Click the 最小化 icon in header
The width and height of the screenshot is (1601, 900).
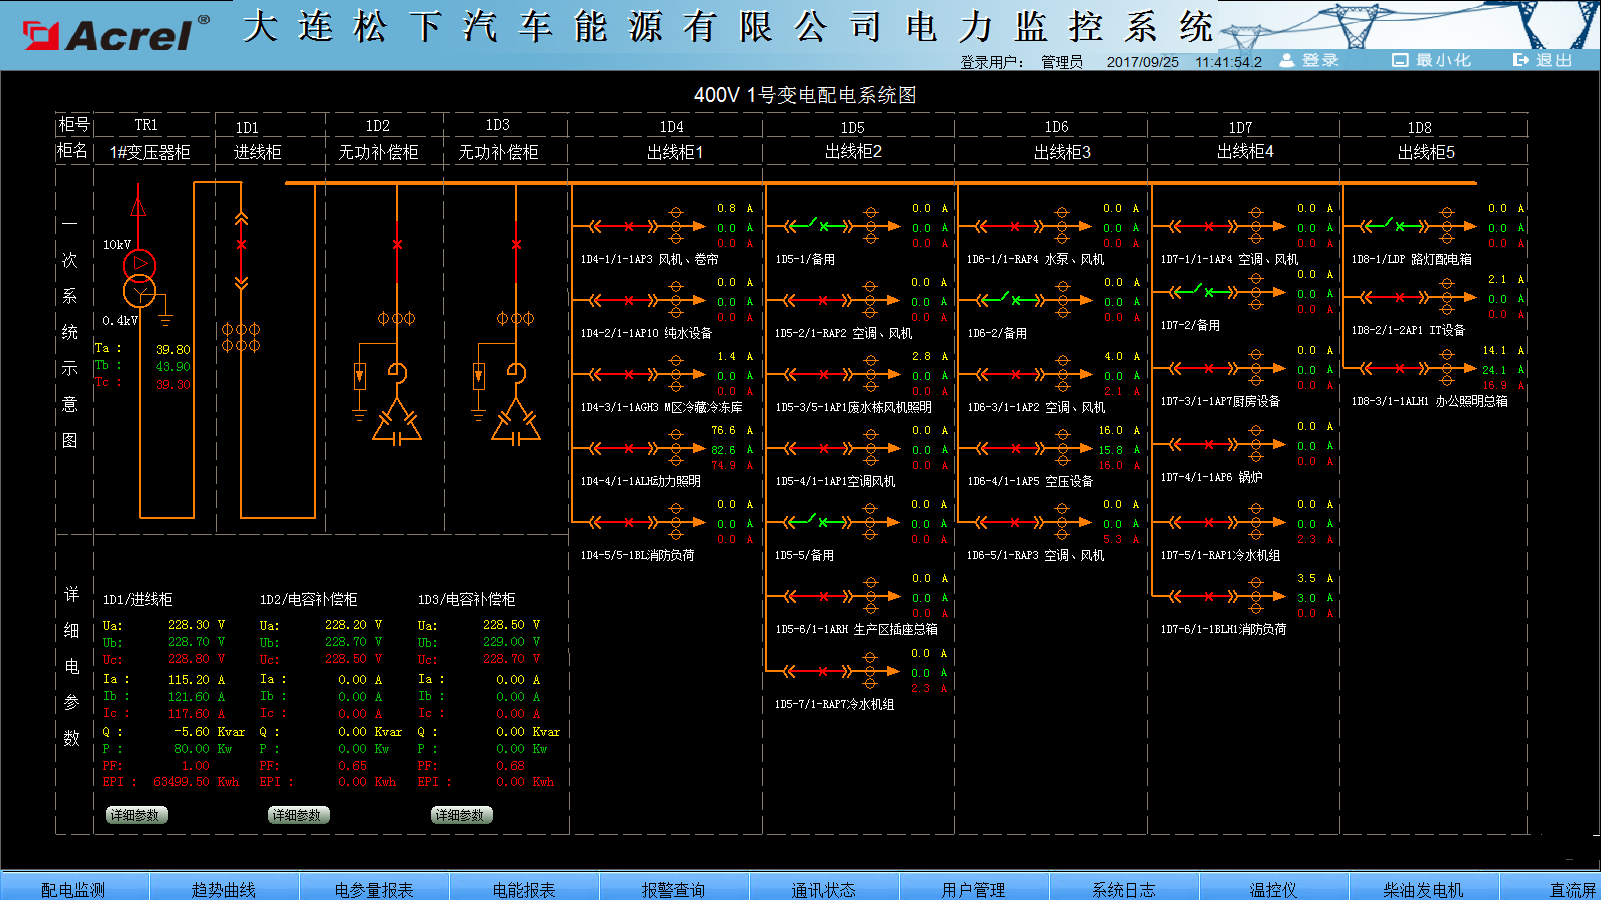pyautogui.click(x=1400, y=60)
